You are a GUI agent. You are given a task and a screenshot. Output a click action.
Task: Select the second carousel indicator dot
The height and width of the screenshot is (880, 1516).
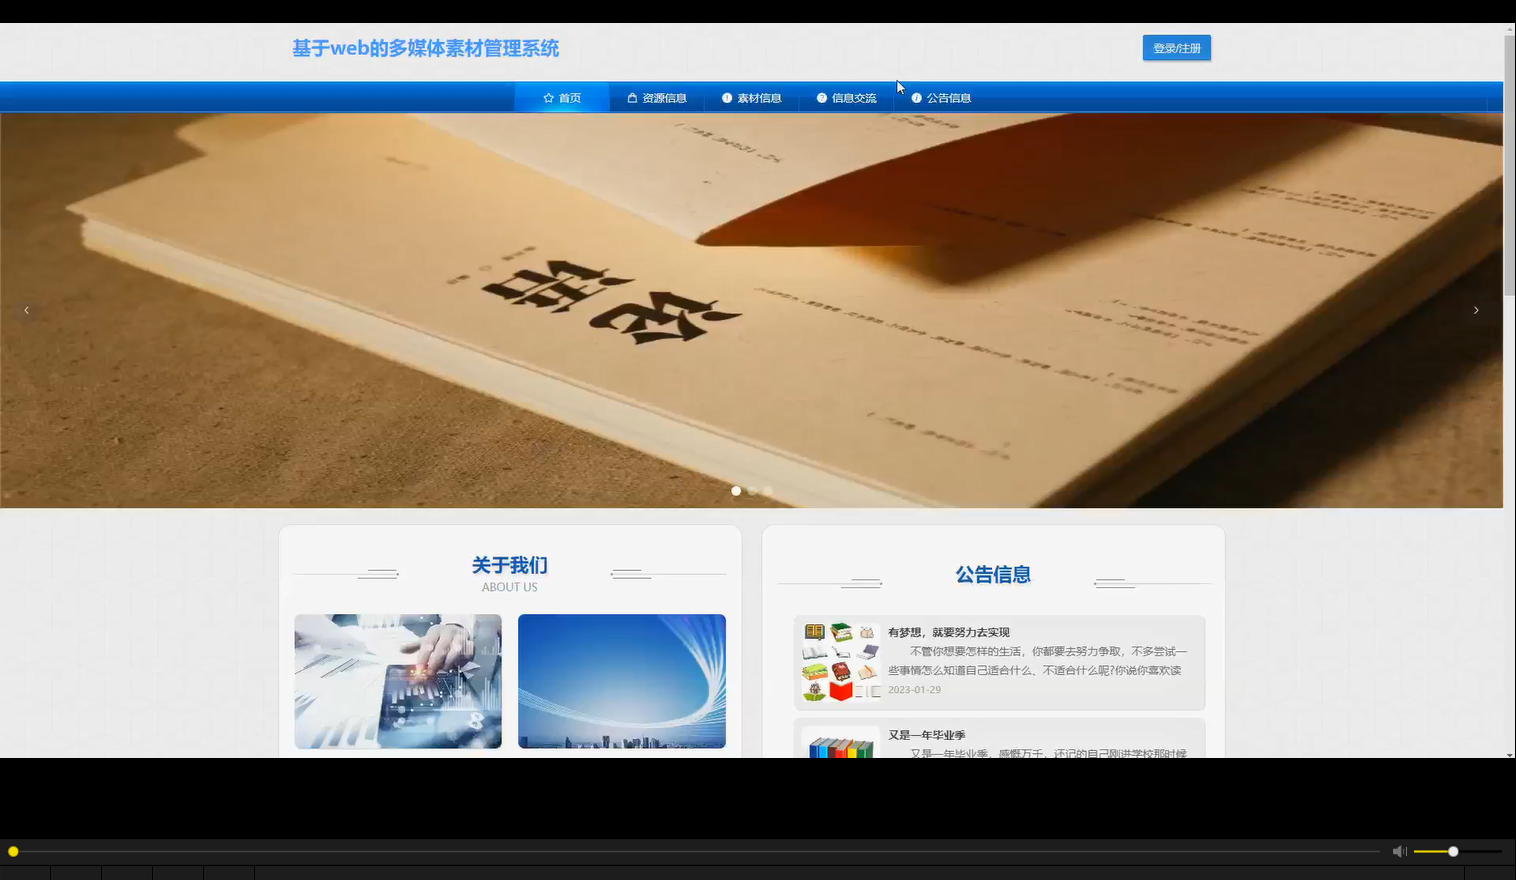[752, 490]
